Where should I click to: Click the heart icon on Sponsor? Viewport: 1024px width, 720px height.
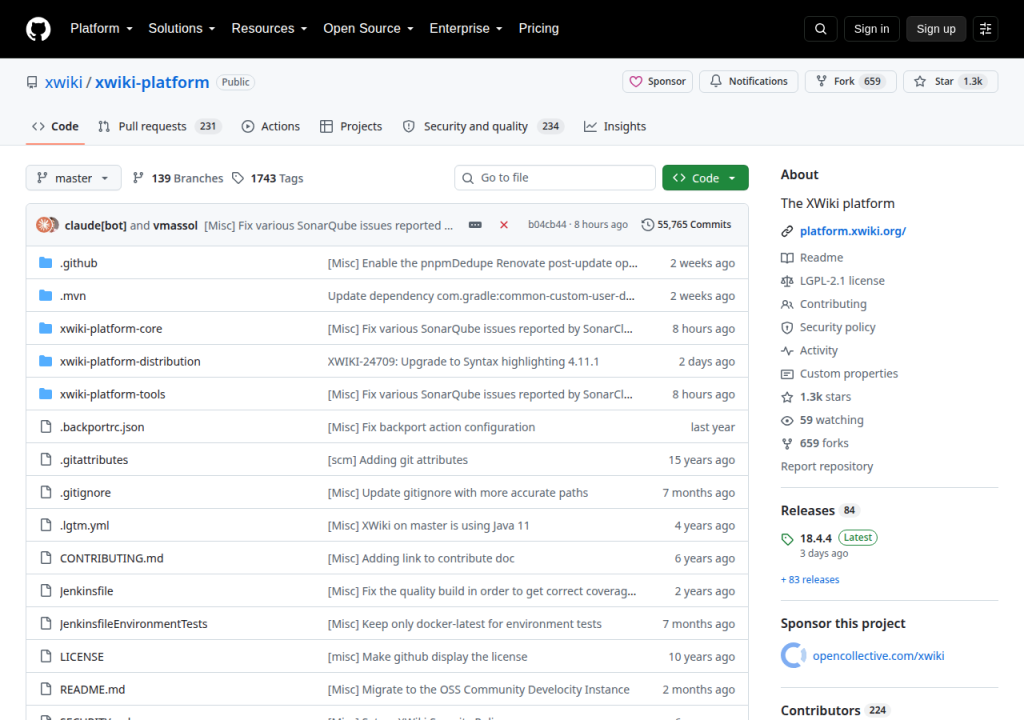pyautogui.click(x=635, y=82)
